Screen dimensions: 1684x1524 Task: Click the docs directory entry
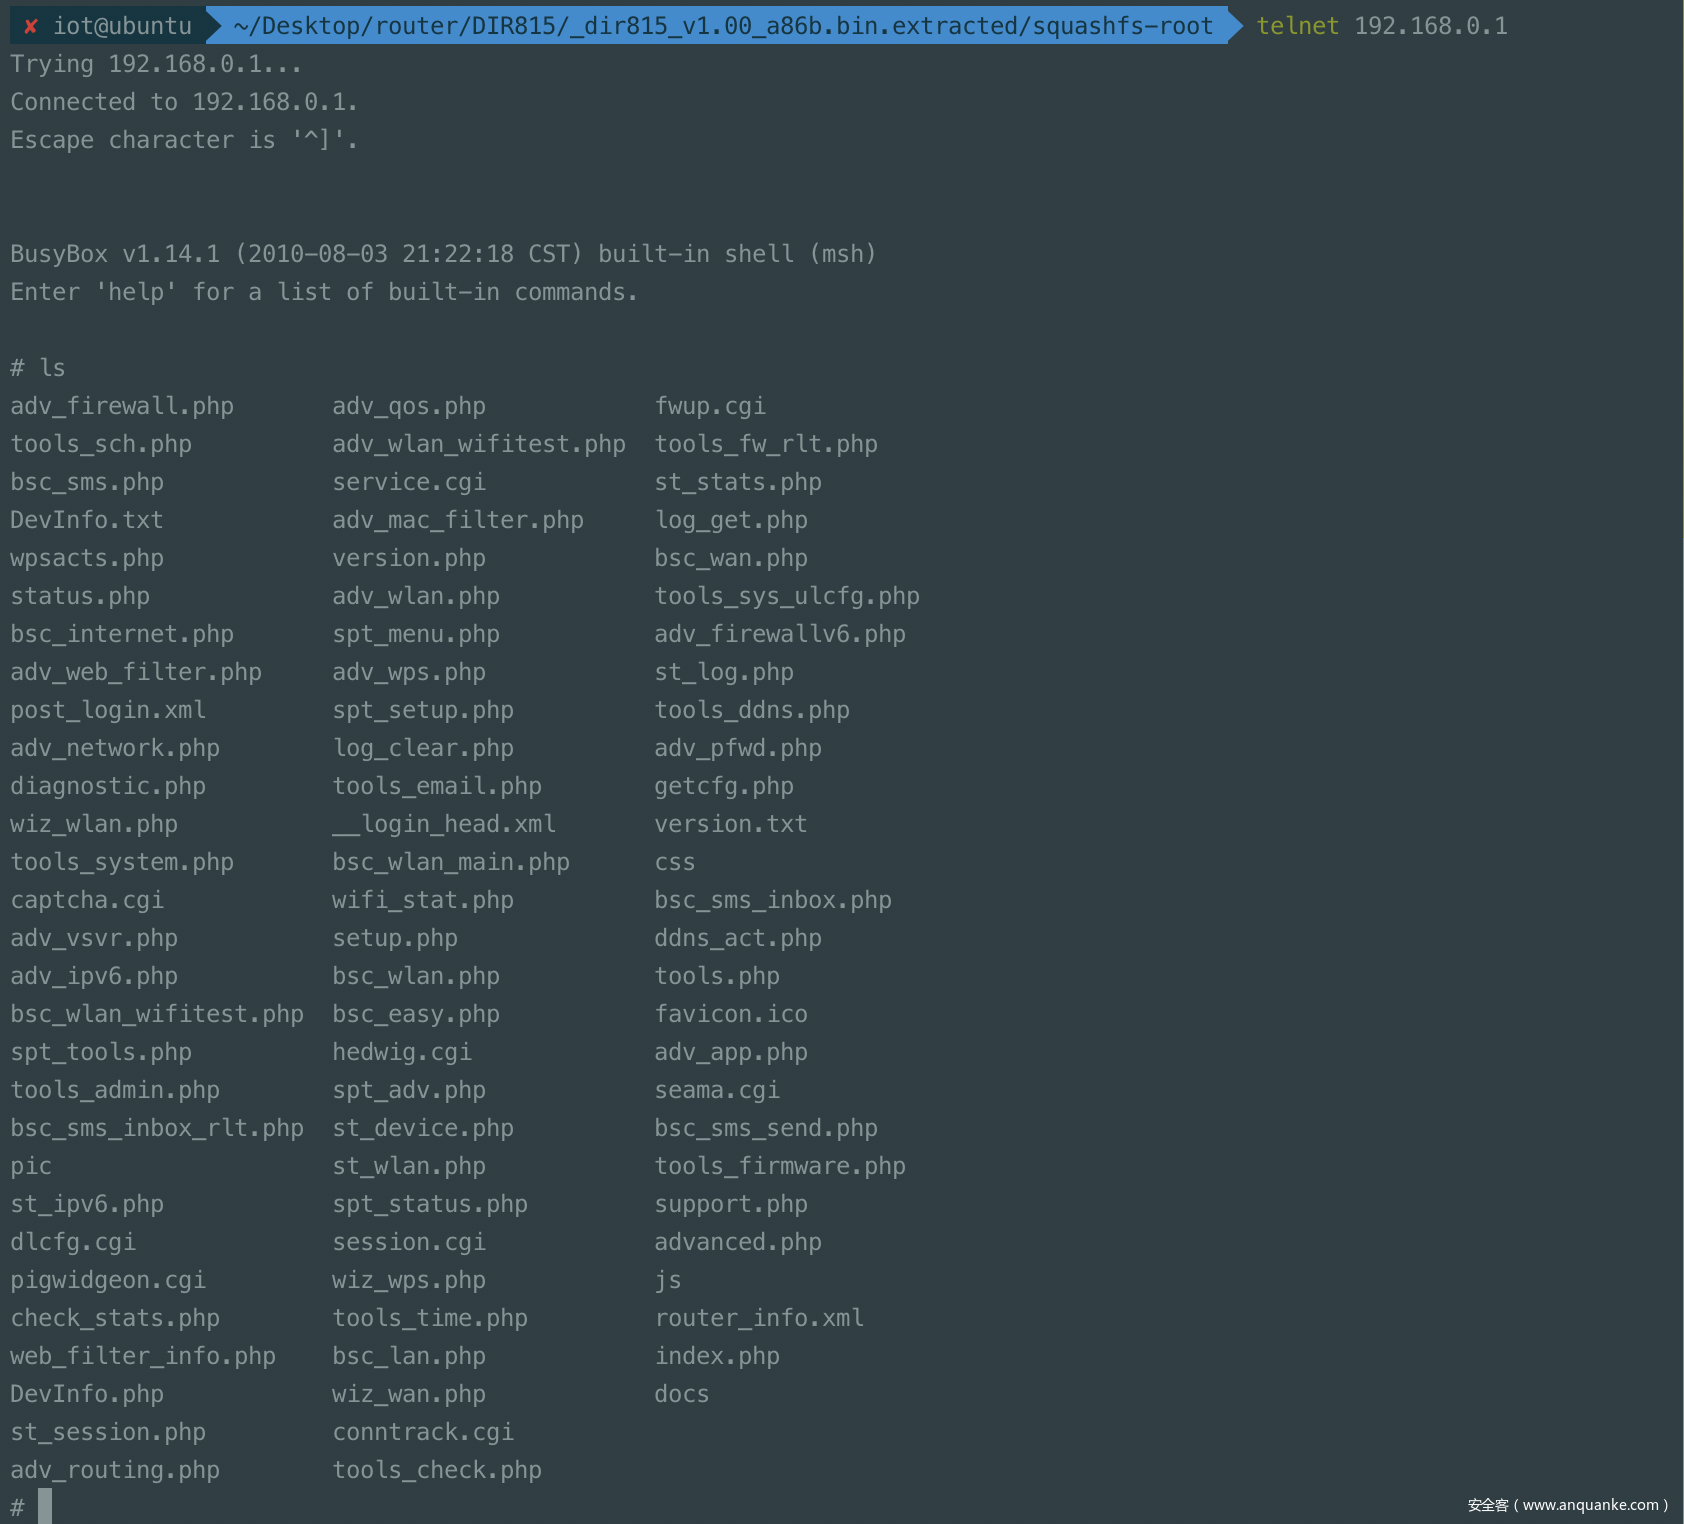click(681, 1394)
